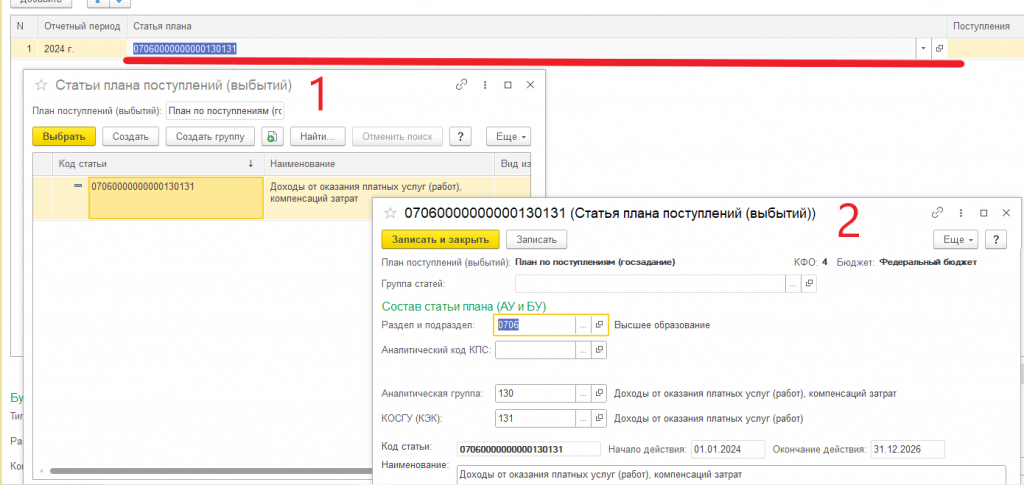Select code cell 07060000000000130131 in list
Image resolution: width=1024 pixels, height=485 pixels.
pyautogui.click(x=176, y=198)
